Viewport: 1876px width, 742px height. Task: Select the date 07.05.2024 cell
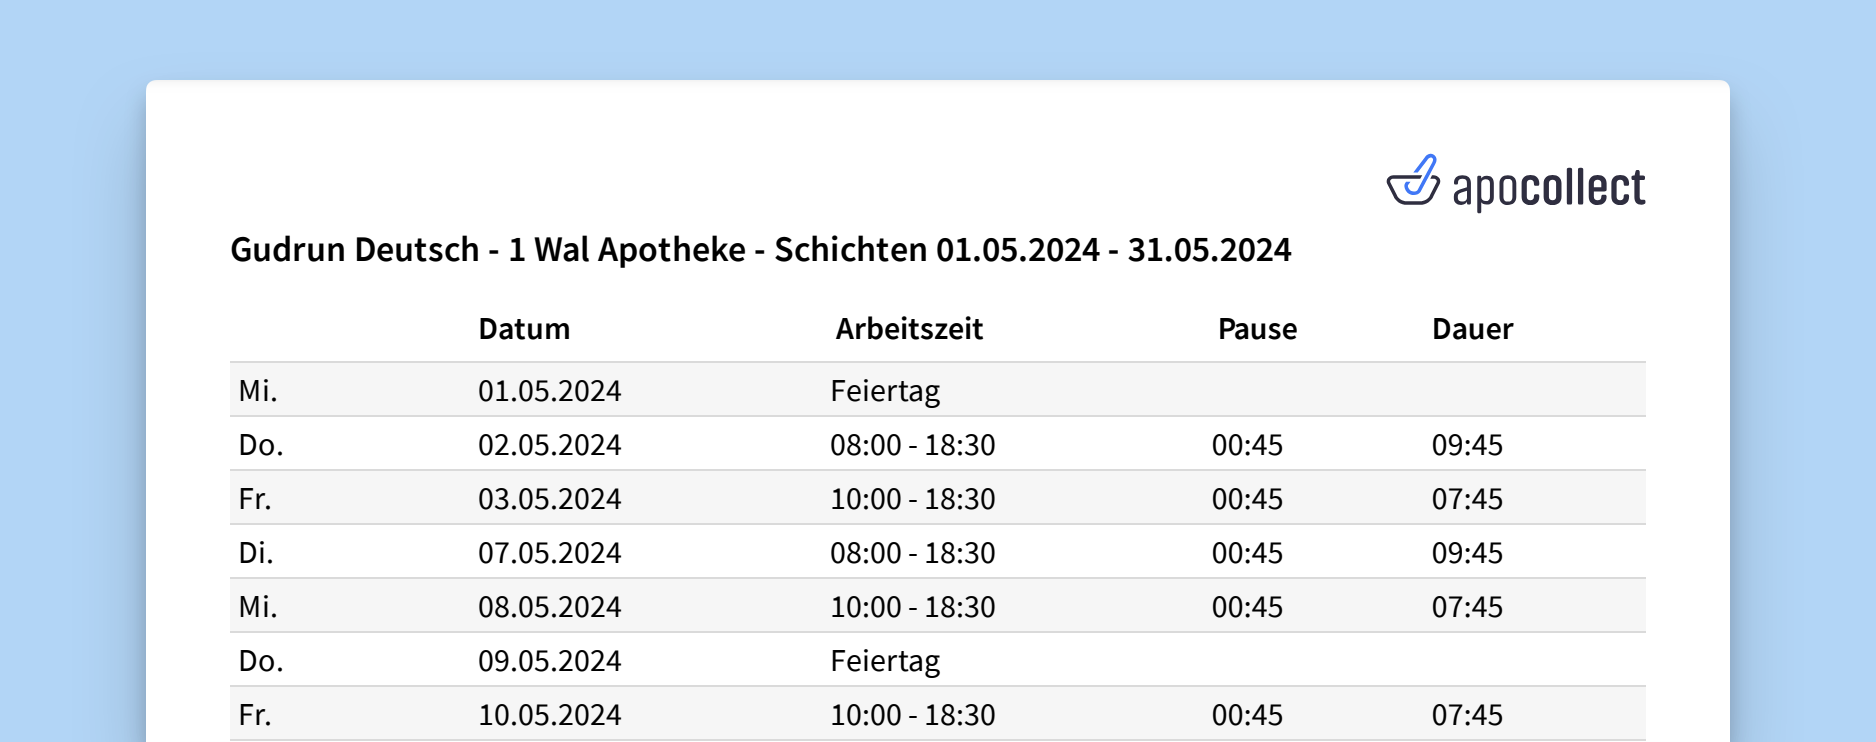[x=549, y=553]
